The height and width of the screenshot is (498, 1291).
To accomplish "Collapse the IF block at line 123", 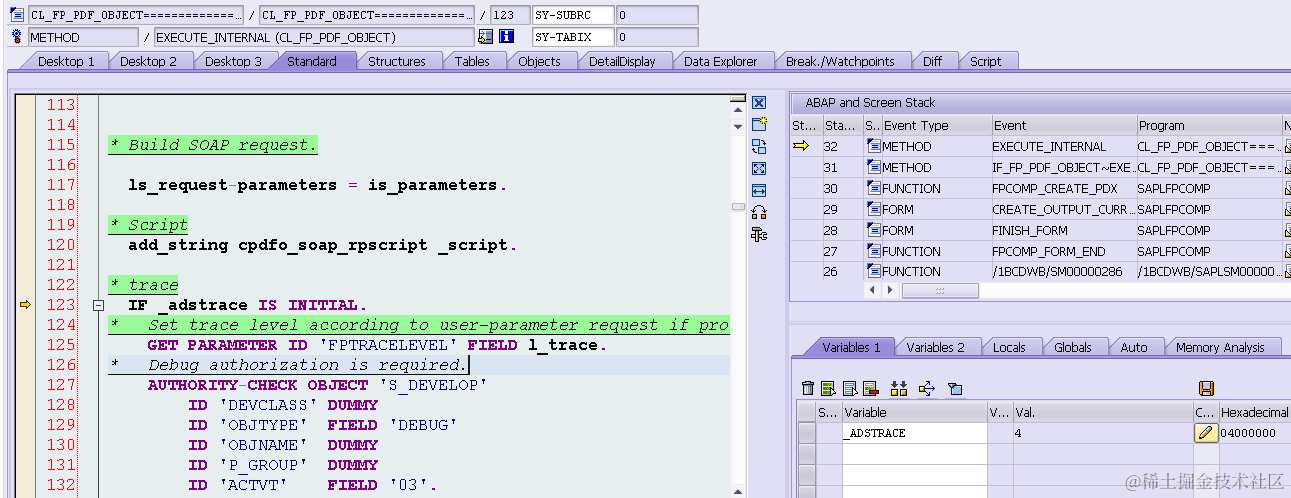I will point(98,305).
